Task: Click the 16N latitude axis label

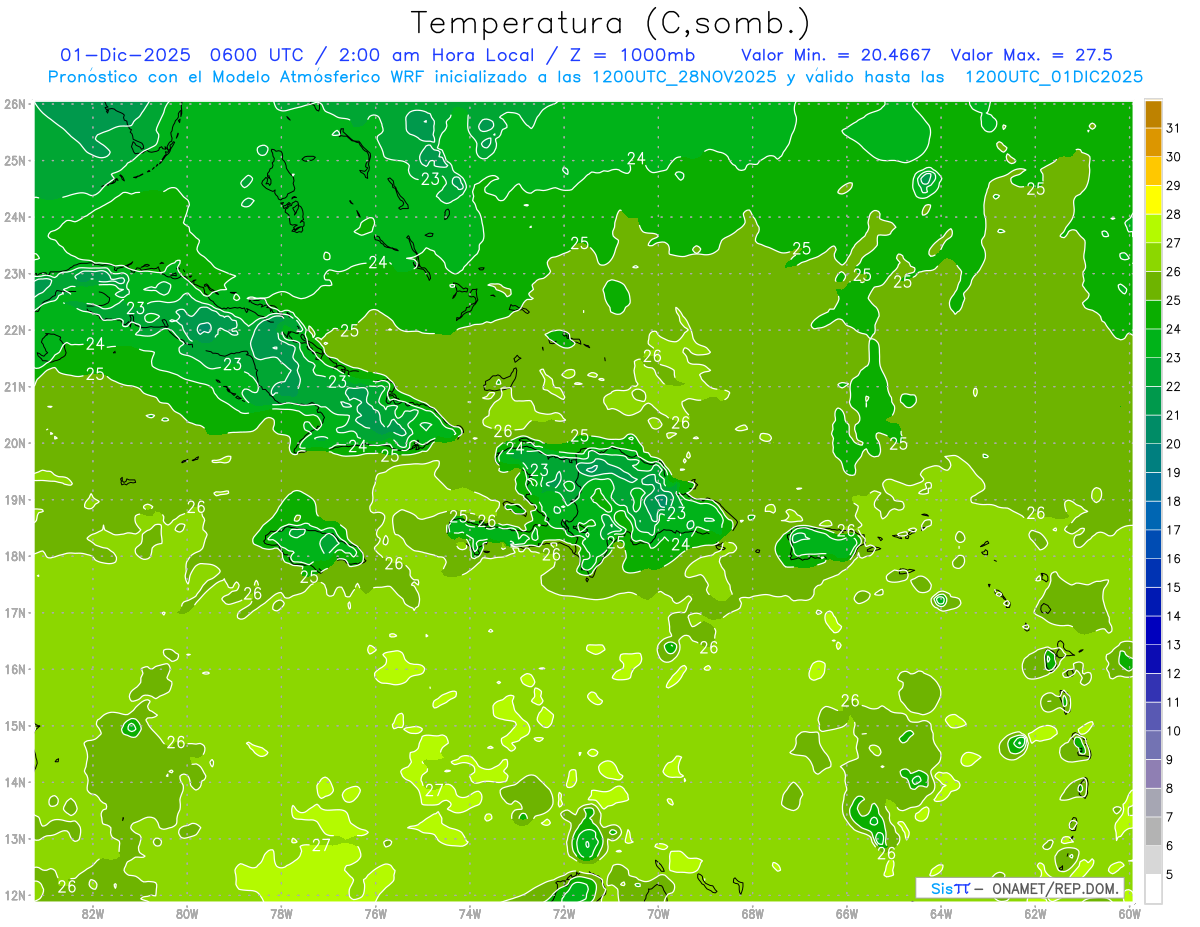Action: coord(14,669)
